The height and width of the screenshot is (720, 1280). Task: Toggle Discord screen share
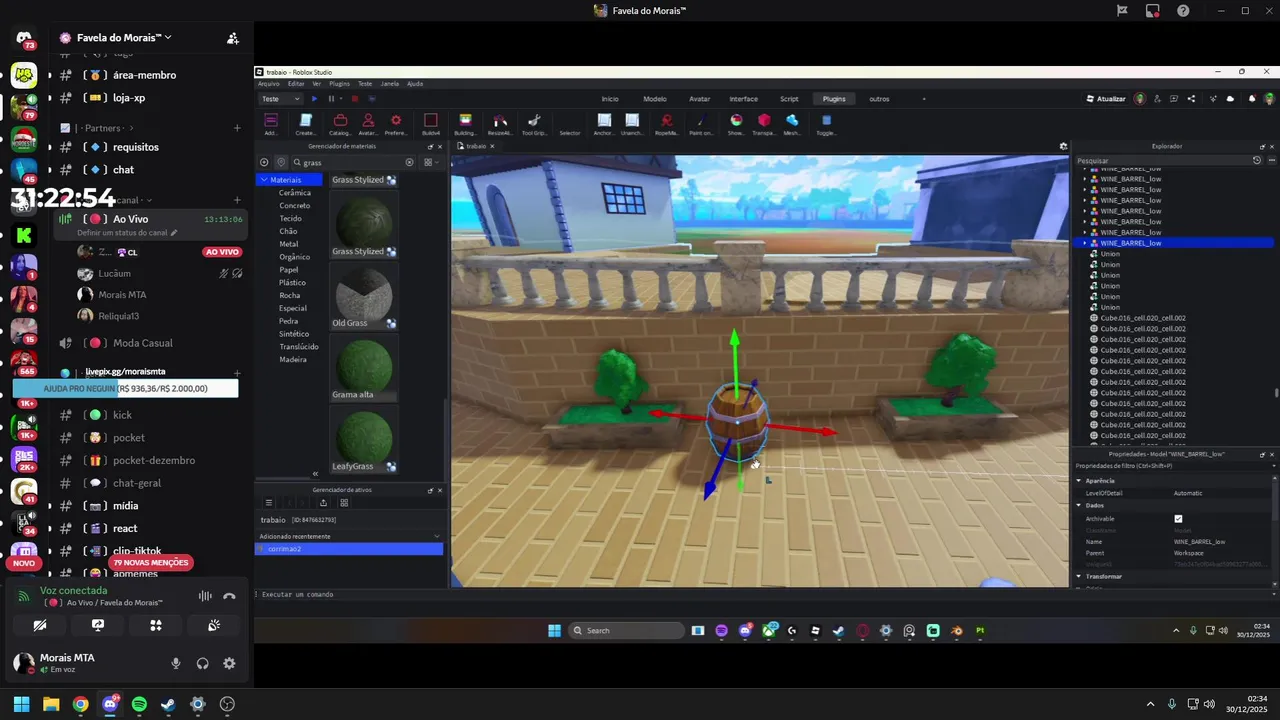(98, 625)
